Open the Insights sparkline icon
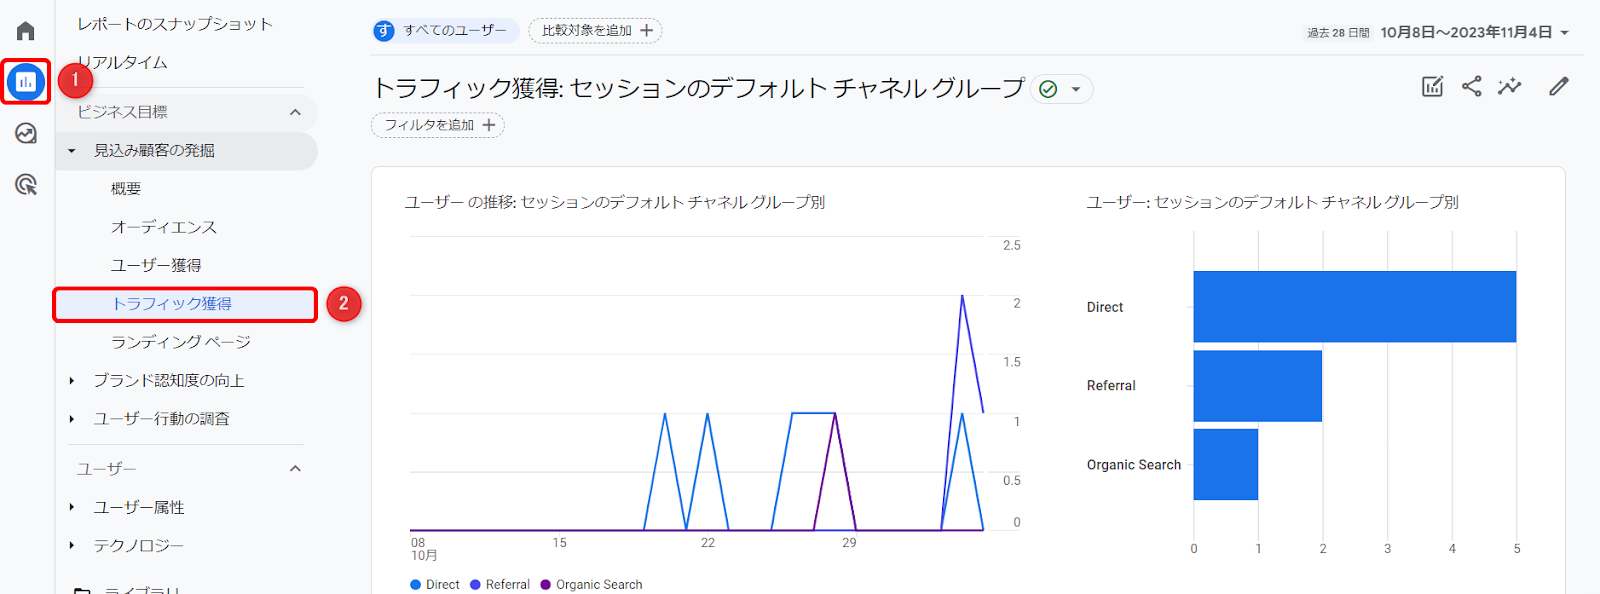The height and width of the screenshot is (594, 1600). pos(1509,87)
